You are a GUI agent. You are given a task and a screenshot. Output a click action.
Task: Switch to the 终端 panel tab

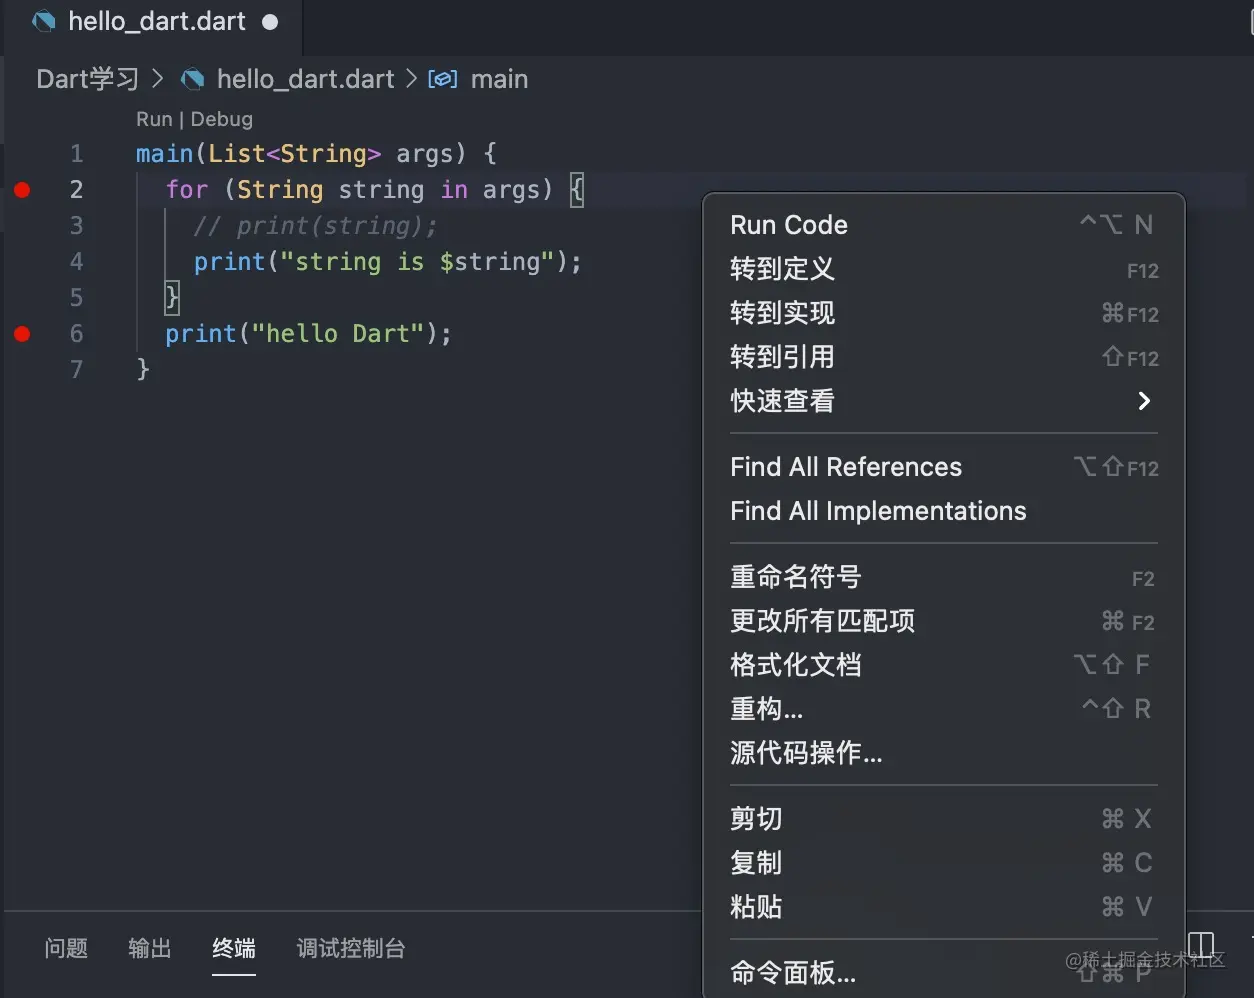pyautogui.click(x=234, y=948)
